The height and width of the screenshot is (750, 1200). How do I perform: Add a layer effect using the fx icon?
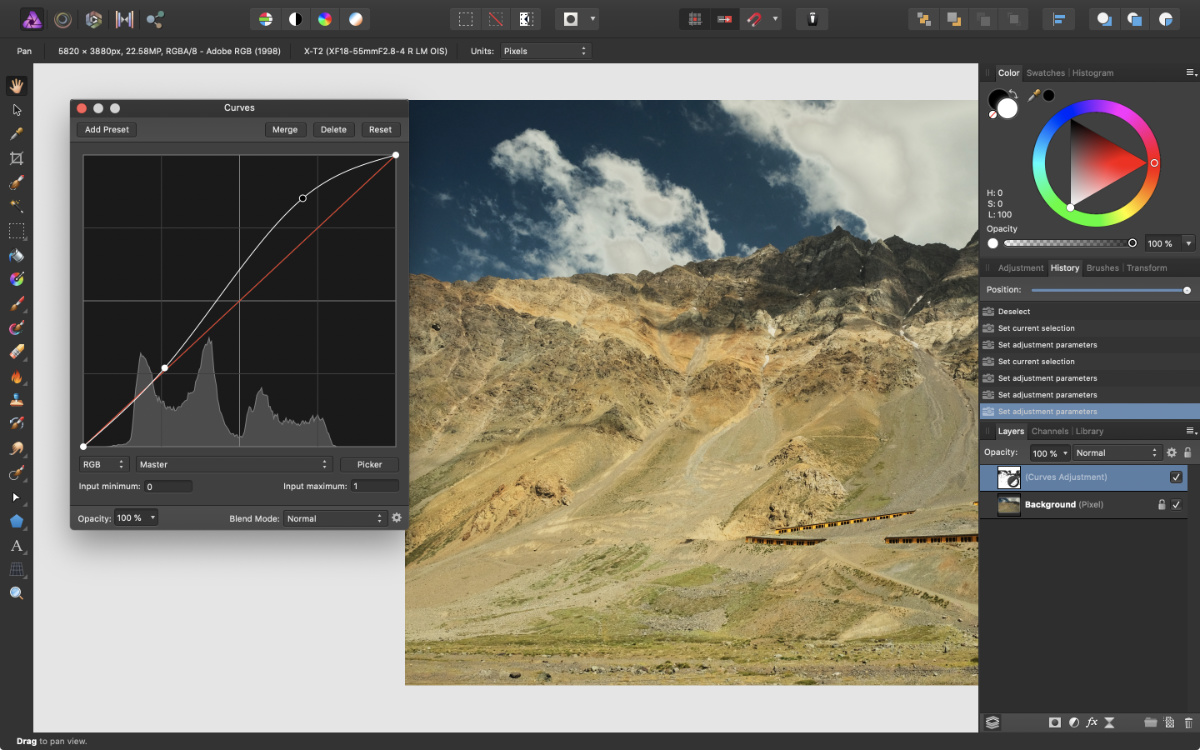[1092, 722]
